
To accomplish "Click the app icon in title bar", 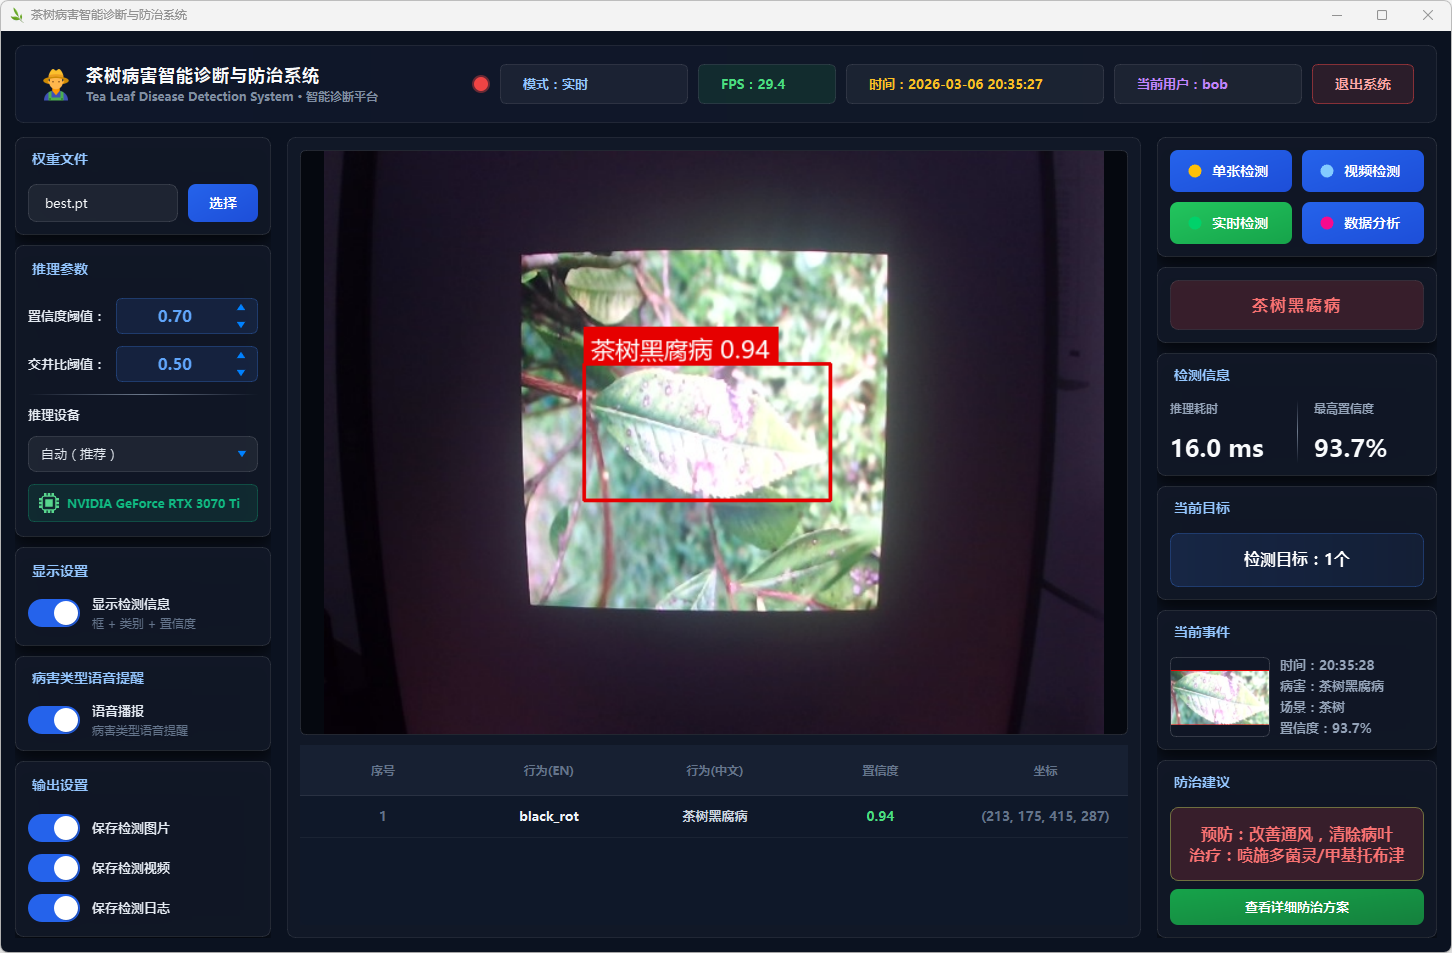I will tap(16, 15).
